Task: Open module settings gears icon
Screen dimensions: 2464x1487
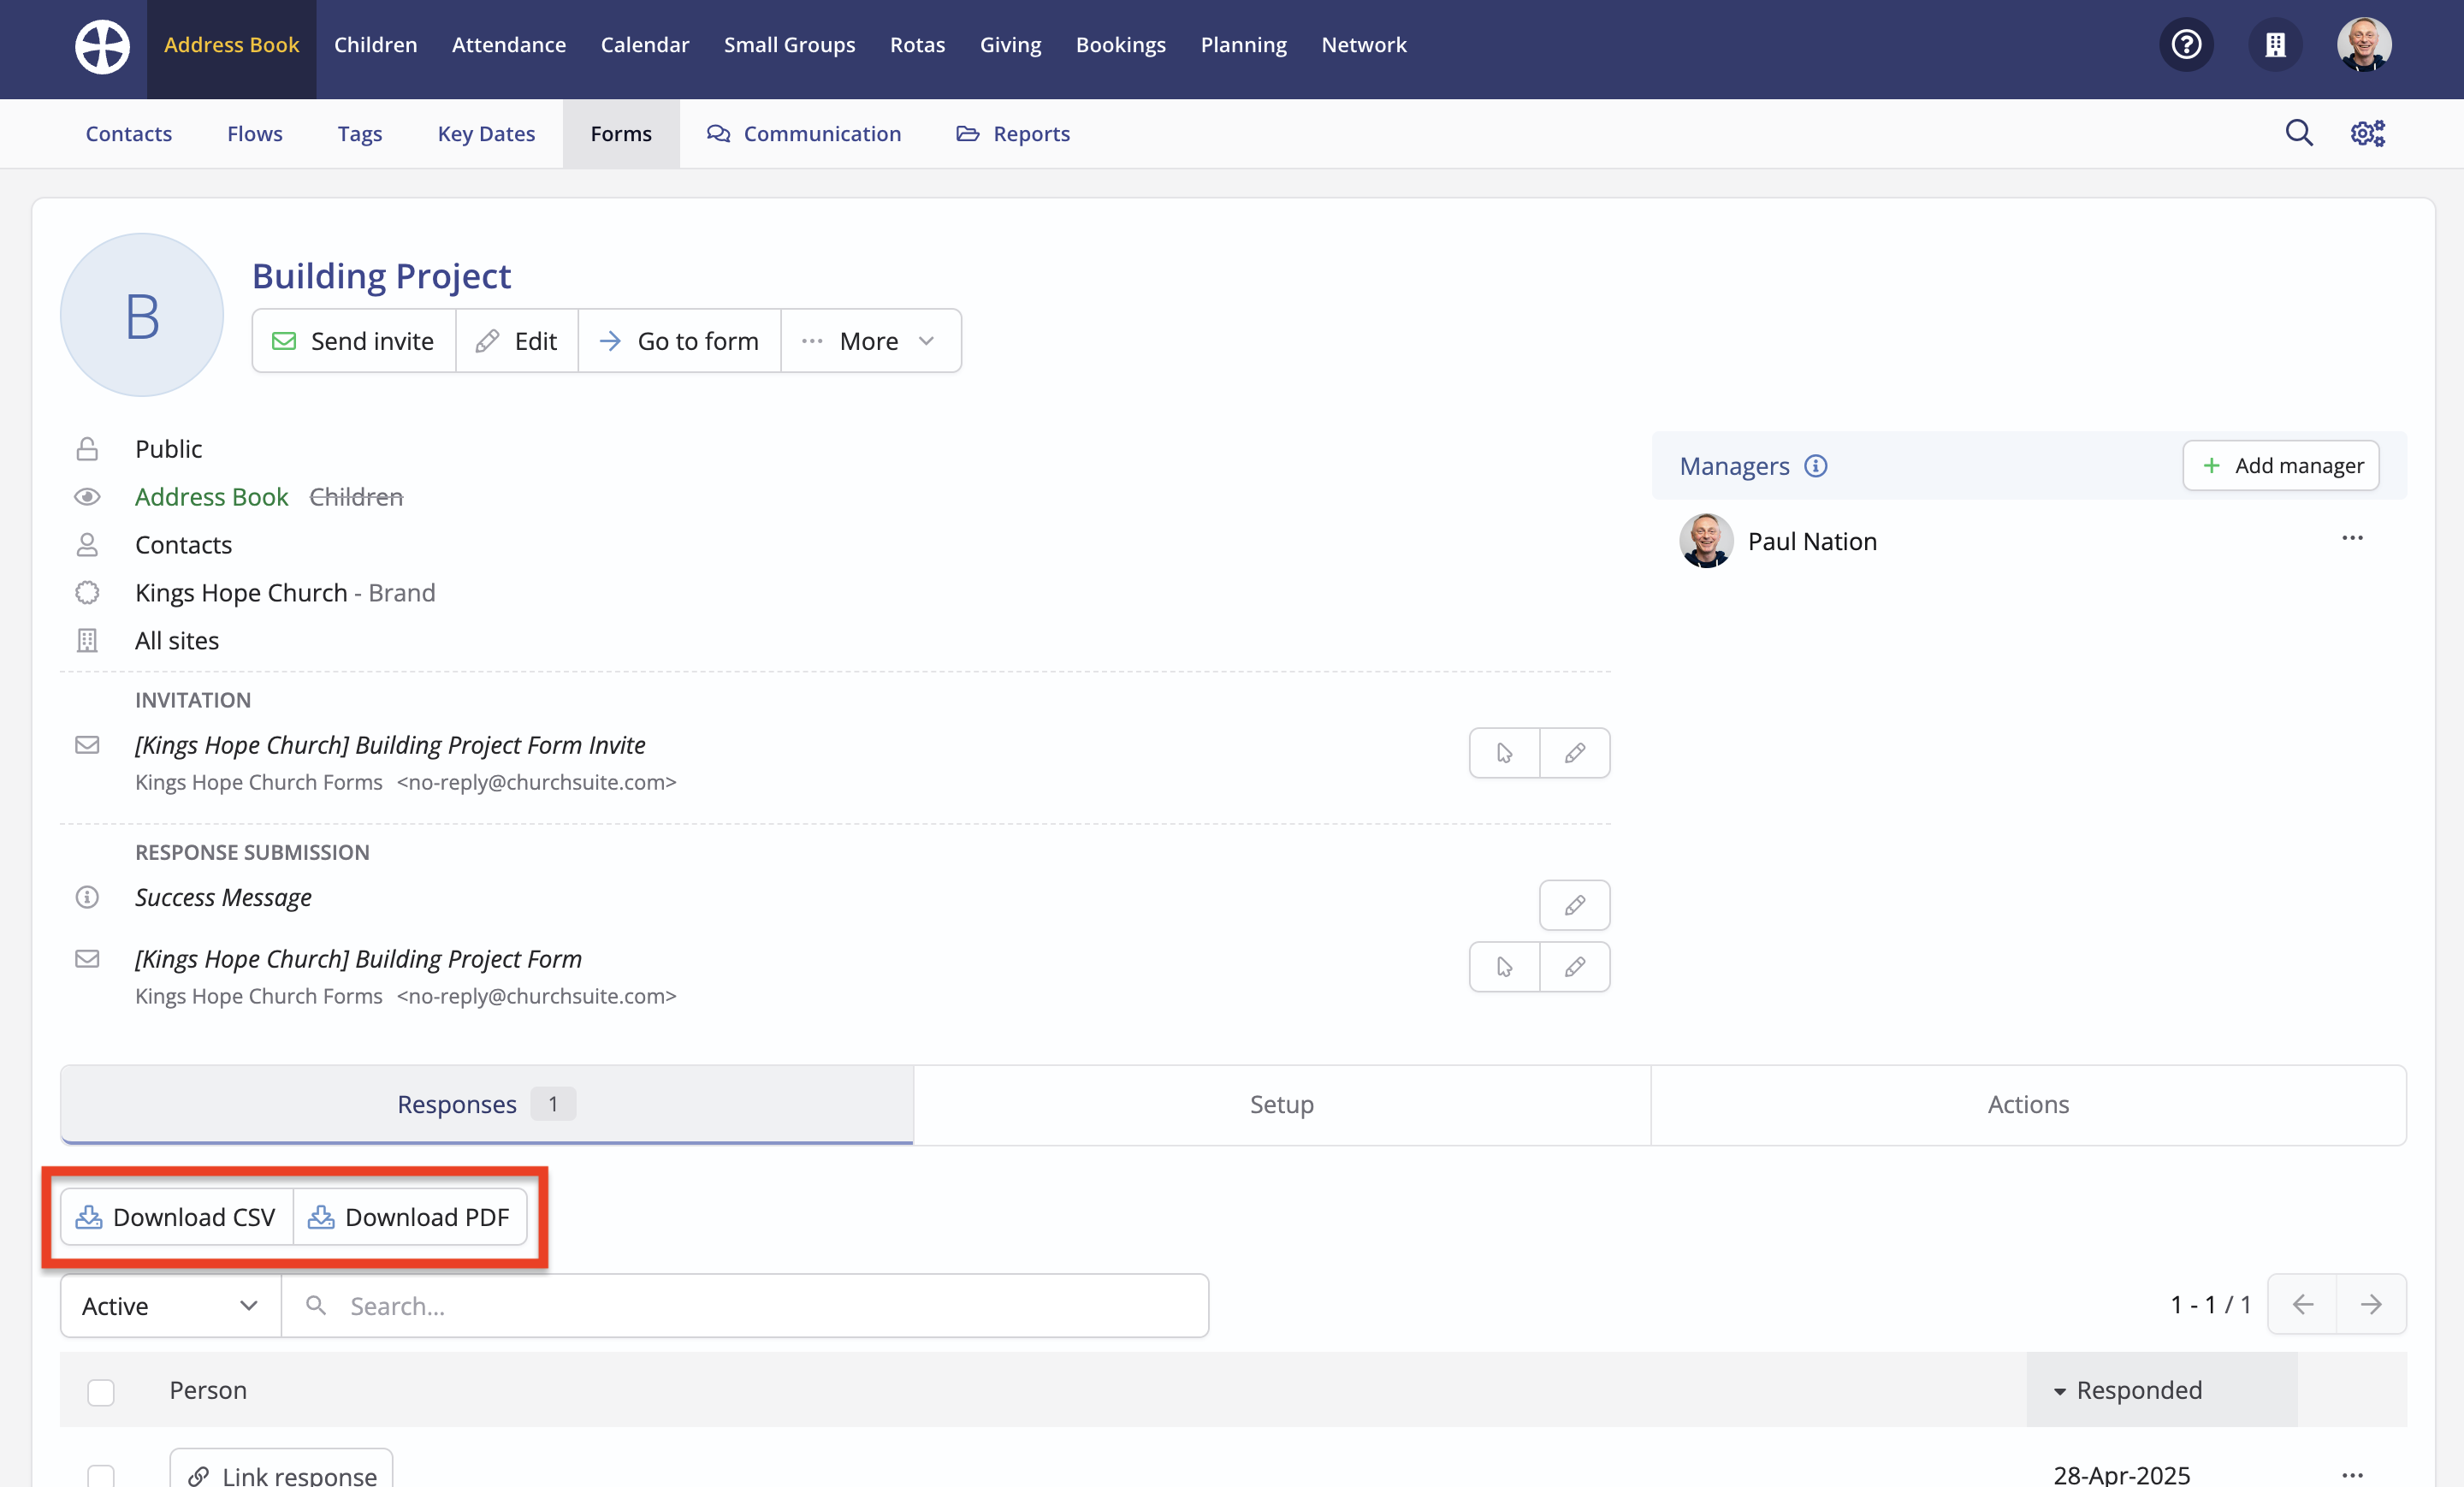Action: click(x=2367, y=133)
